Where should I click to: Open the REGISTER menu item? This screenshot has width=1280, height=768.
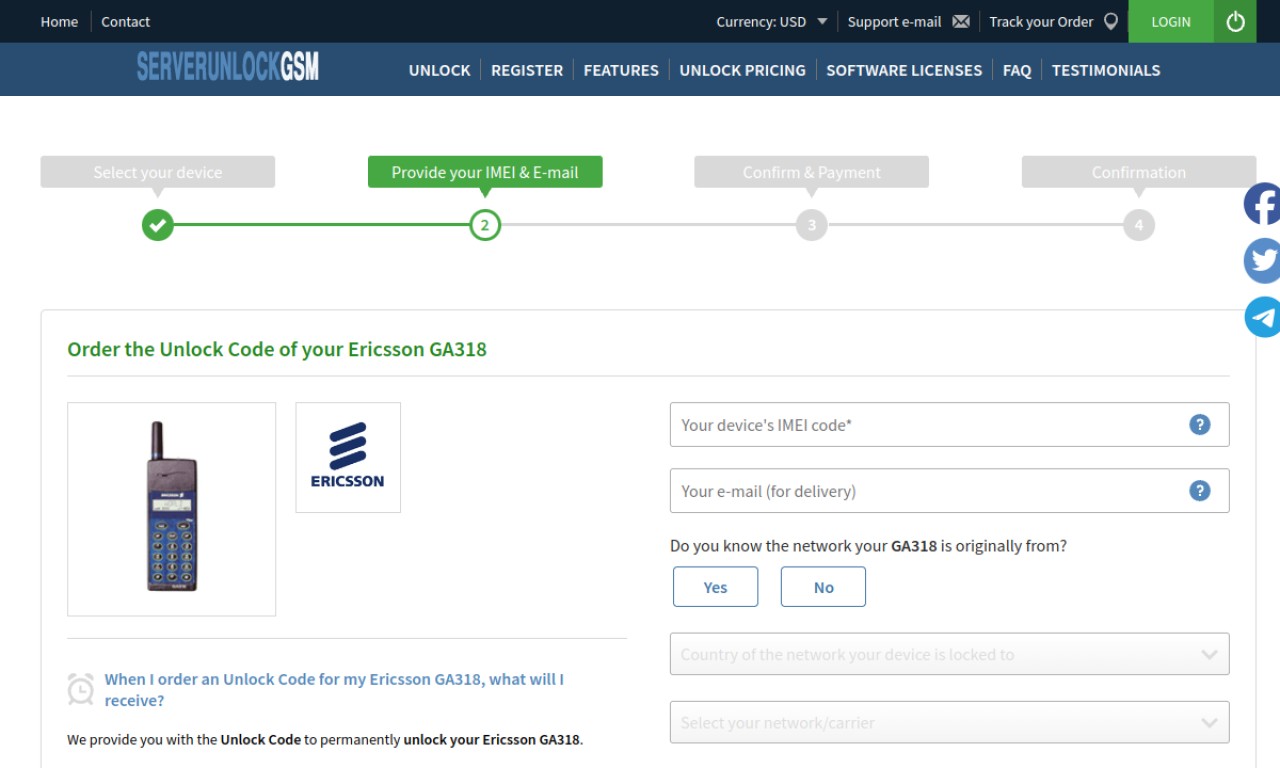pyautogui.click(x=527, y=70)
